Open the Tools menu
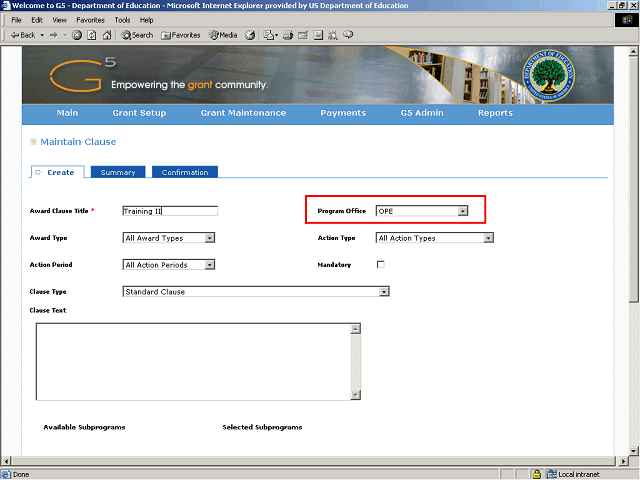Viewport: 640px width, 480px height. [122, 20]
